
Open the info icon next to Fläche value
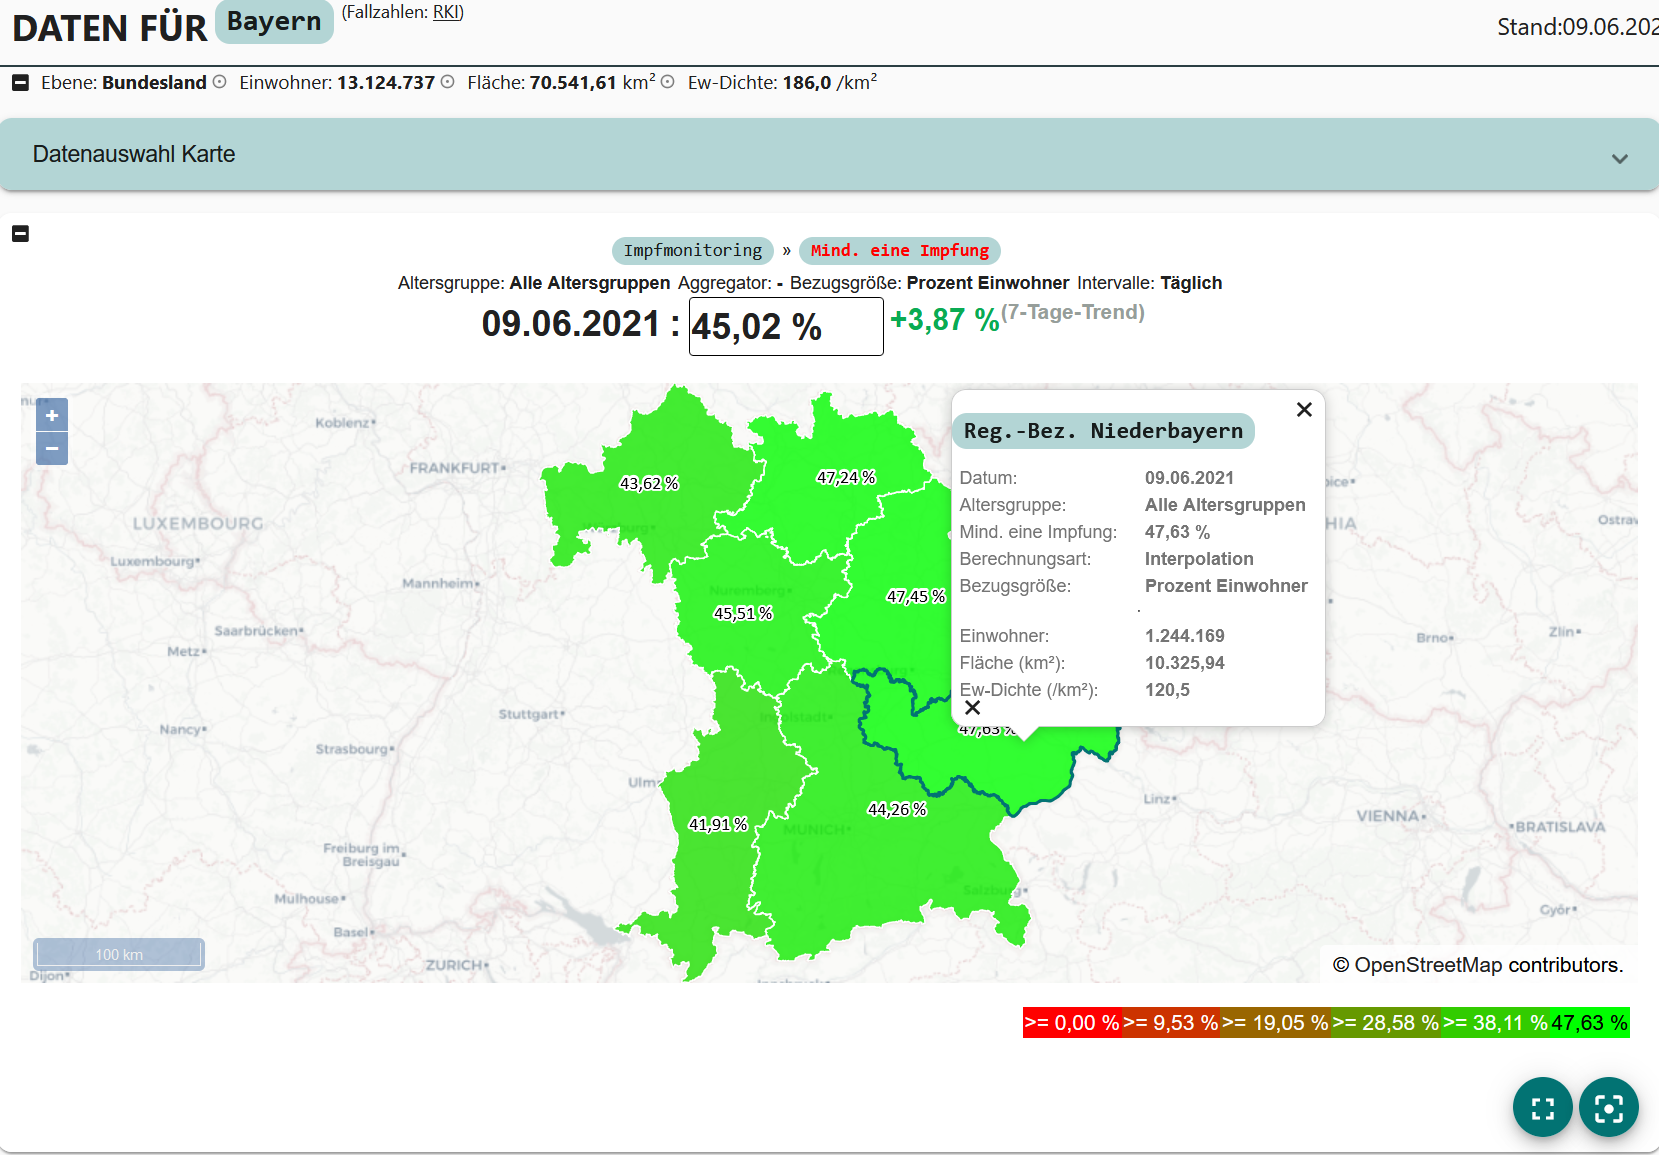point(668,82)
